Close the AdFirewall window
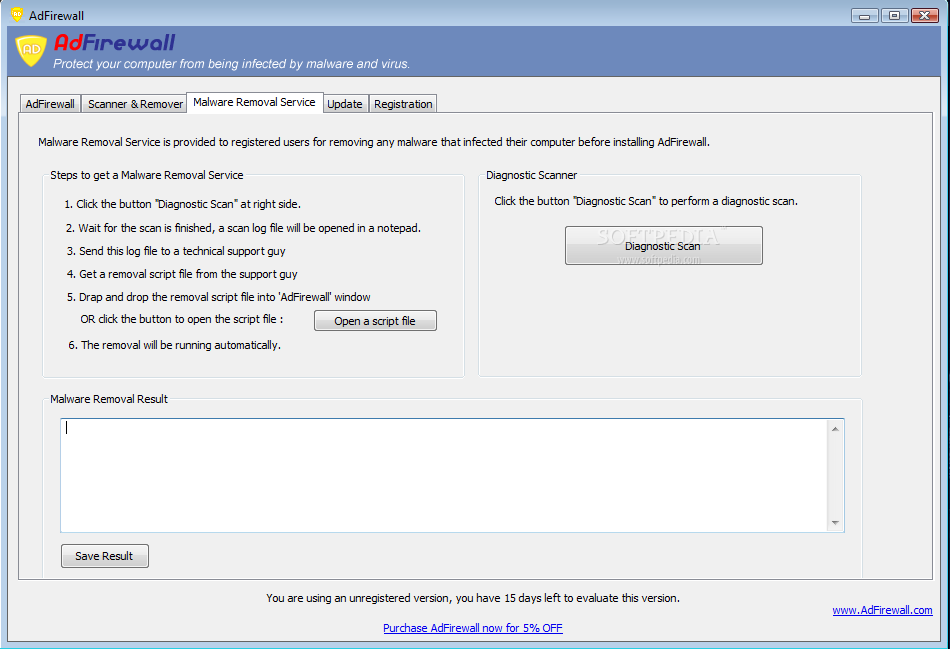950x649 pixels. click(925, 16)
